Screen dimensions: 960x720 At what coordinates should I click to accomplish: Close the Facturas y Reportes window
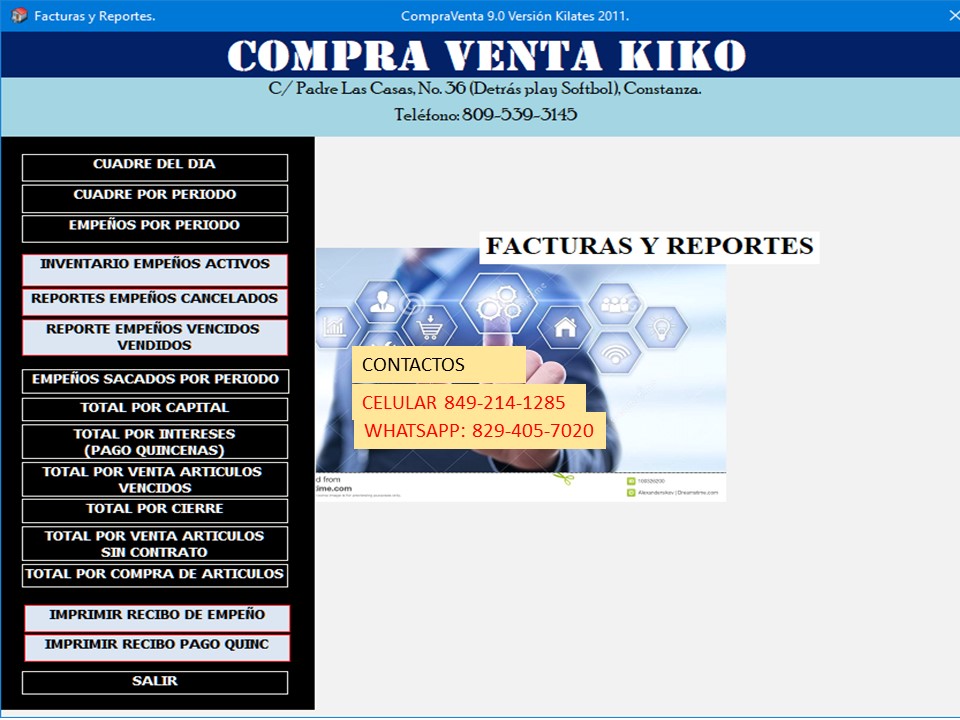(952, 16)
